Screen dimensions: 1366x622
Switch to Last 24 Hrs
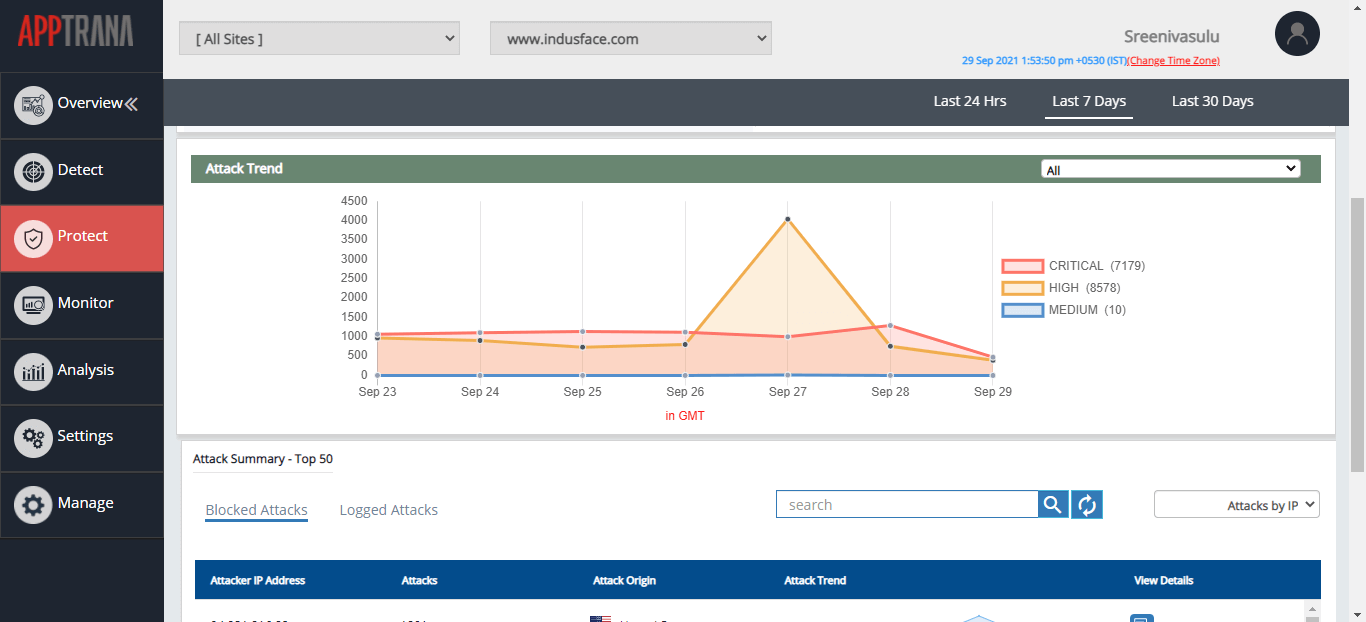click(970, 101)
